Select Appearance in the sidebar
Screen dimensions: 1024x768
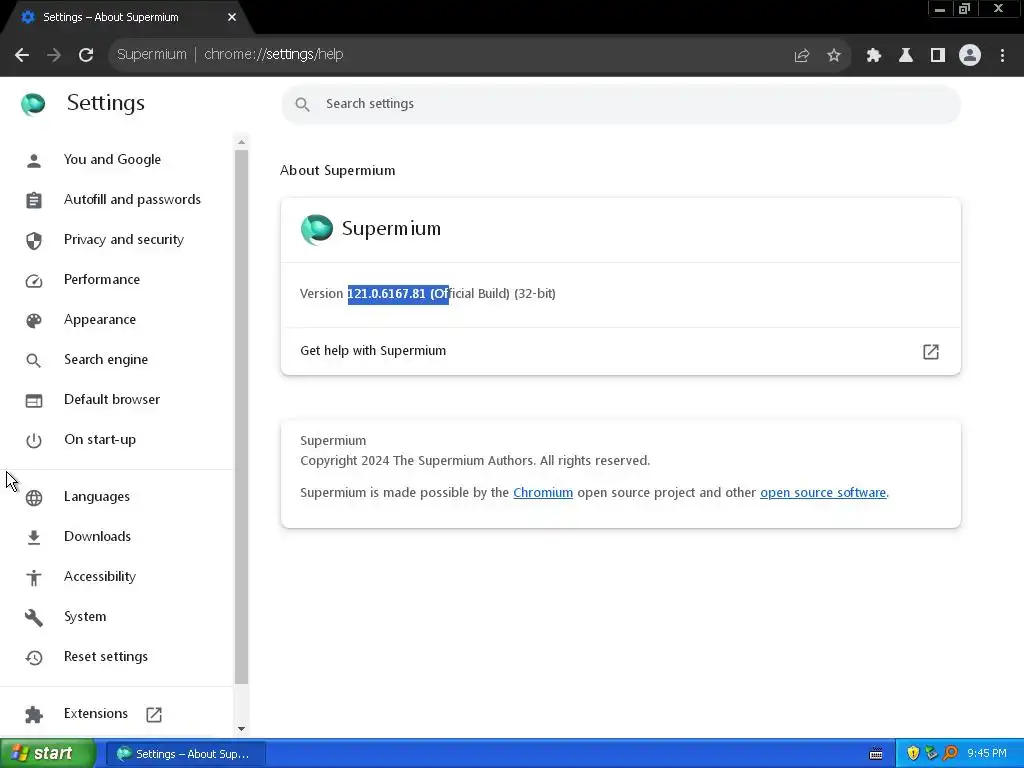[100, 319]
